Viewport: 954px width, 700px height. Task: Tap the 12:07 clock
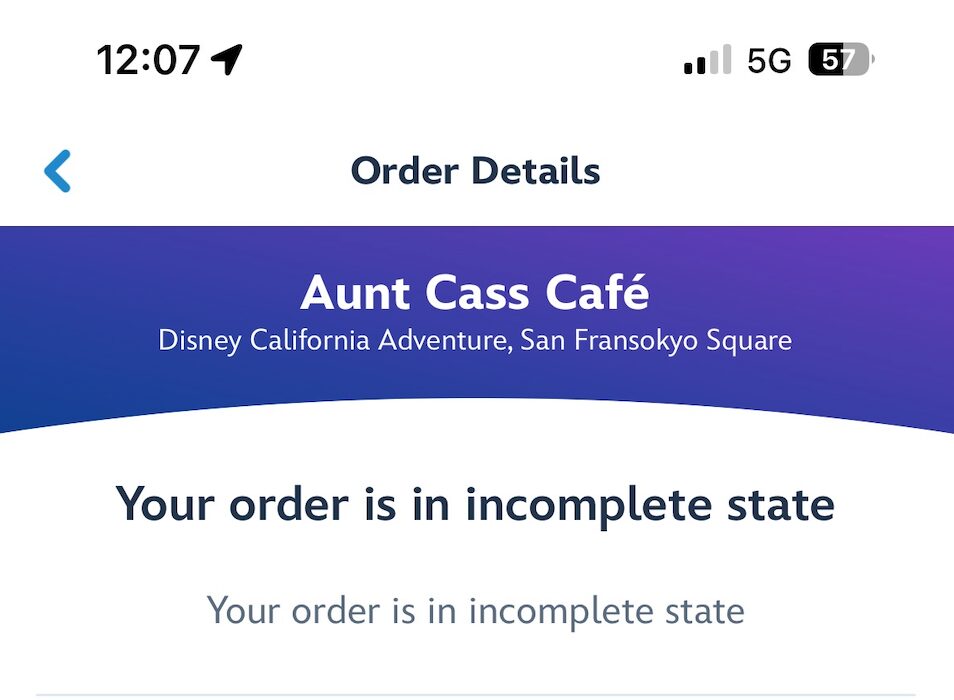coord(148,60)
